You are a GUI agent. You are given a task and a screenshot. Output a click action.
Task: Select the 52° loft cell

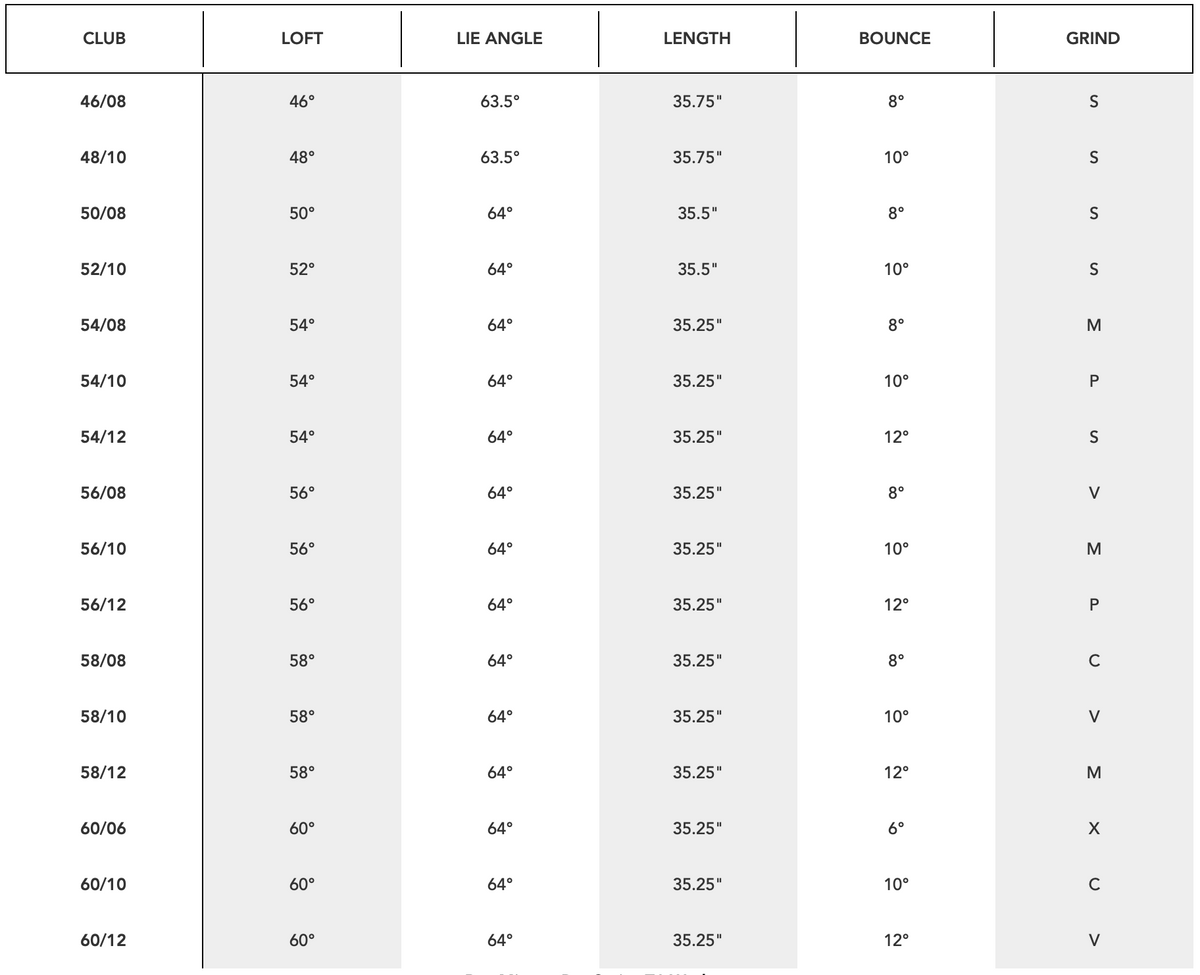click(x=302, y=269)
